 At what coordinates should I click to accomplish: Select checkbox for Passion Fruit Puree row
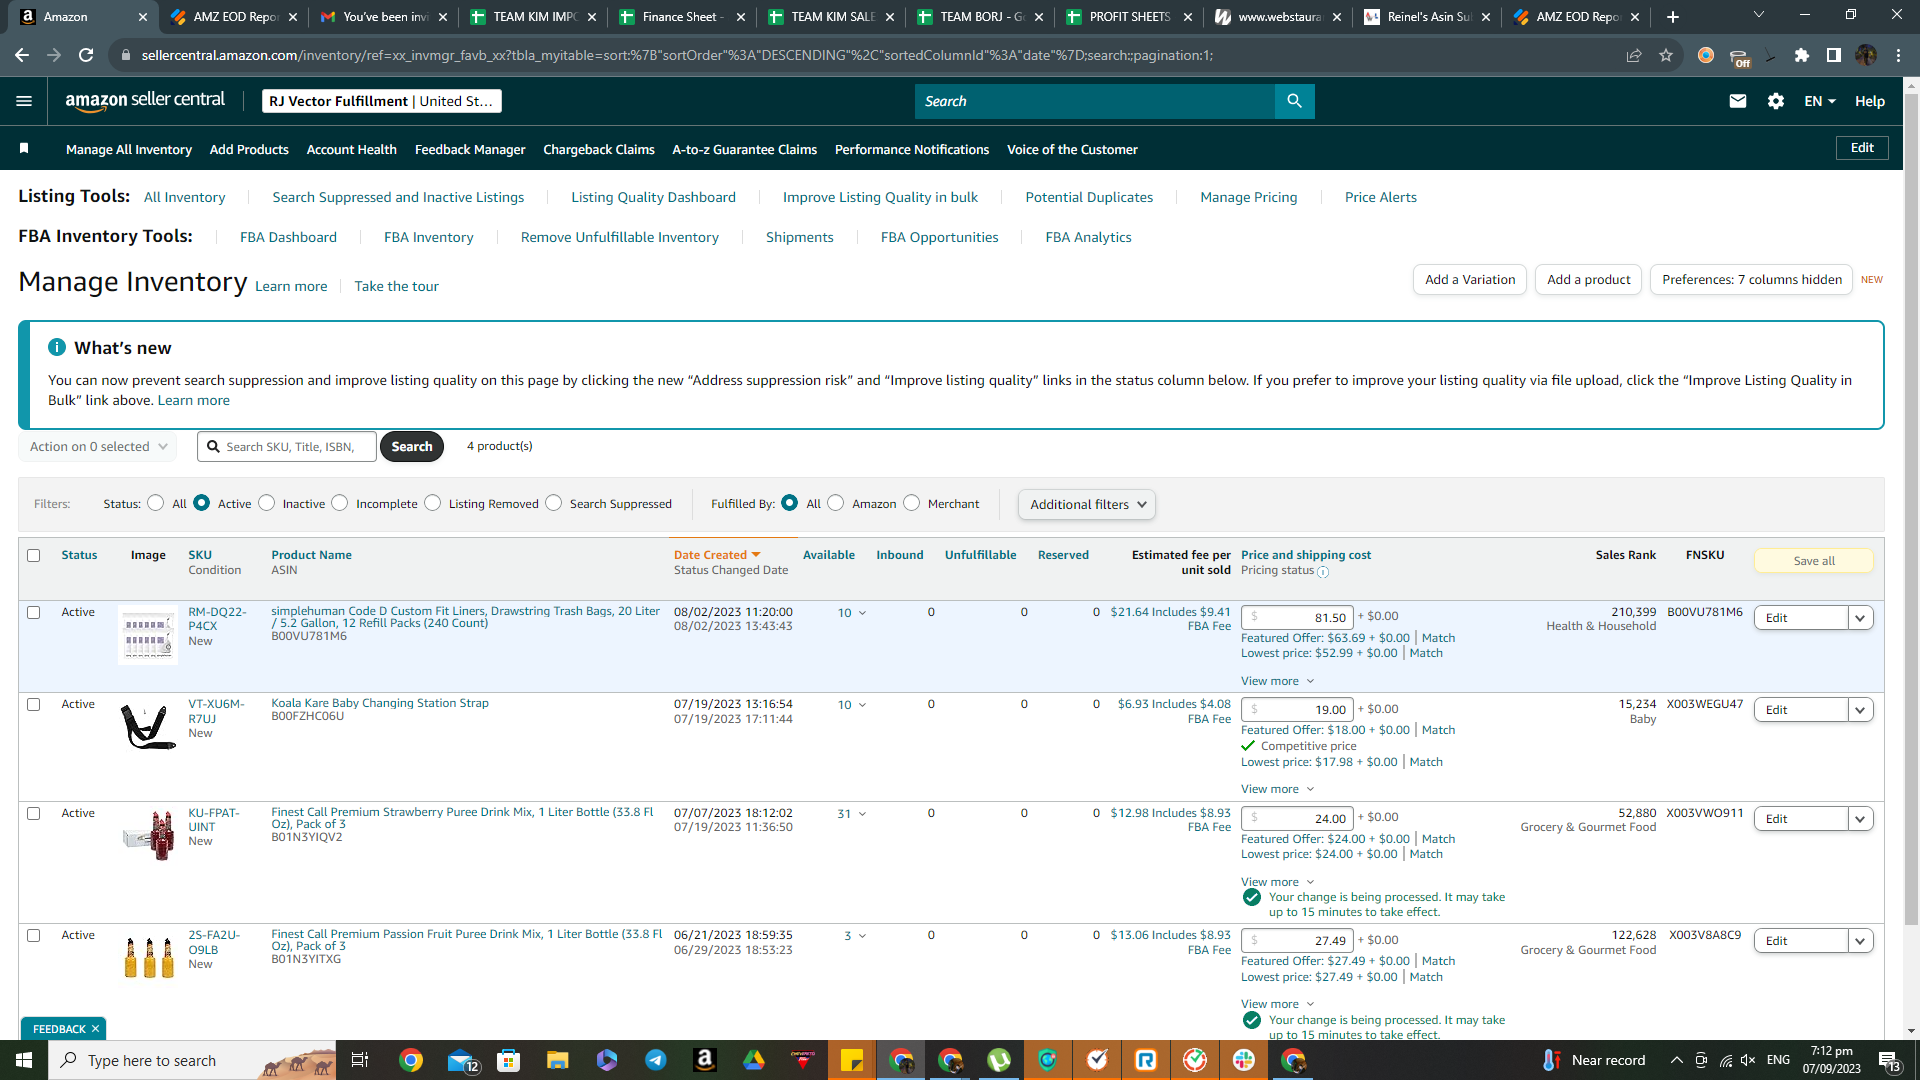coord(34,935)
